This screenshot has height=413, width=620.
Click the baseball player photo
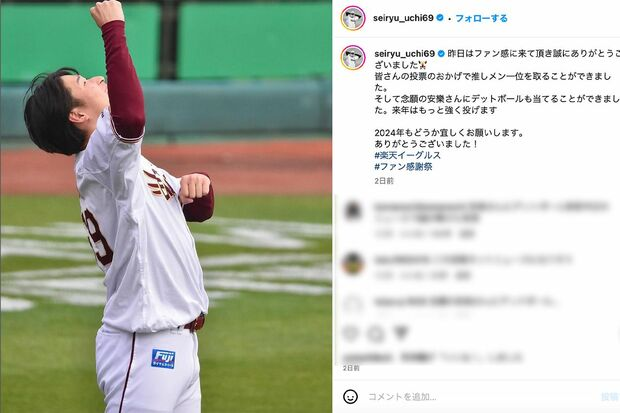(166, 206)
